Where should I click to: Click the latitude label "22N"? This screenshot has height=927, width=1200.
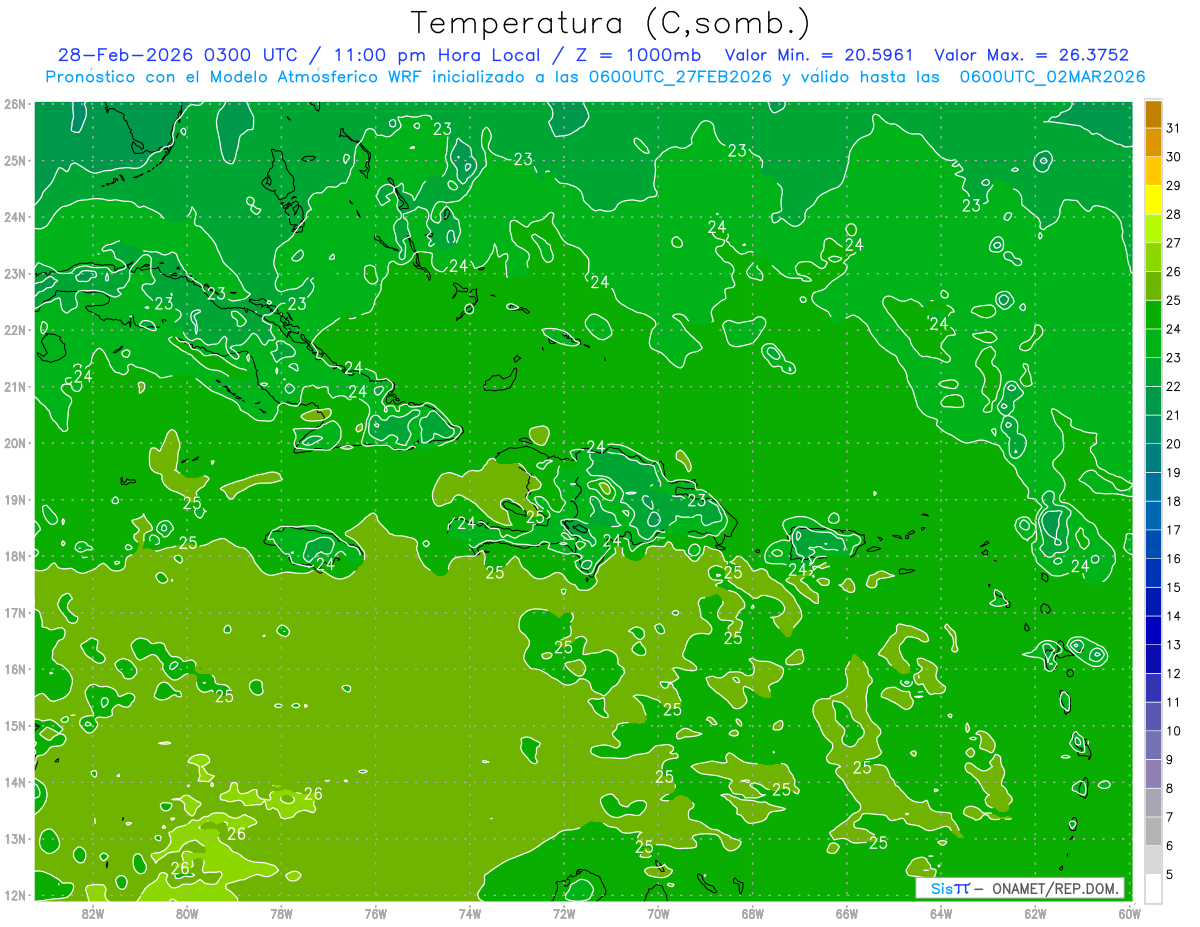tap(15, 330)
